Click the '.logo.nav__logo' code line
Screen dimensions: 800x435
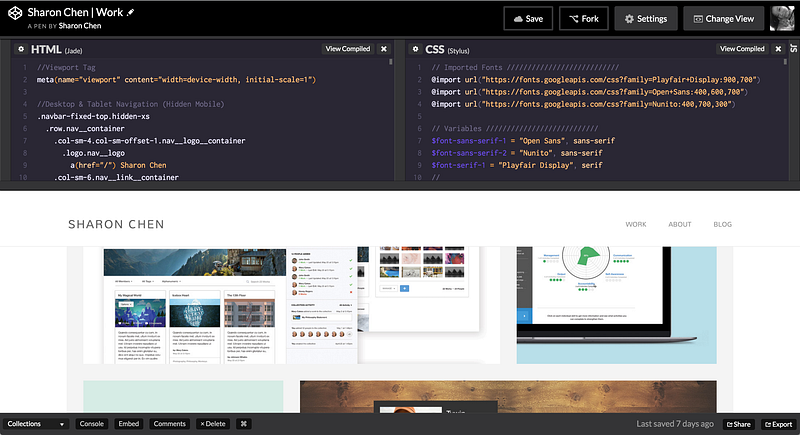pos(93,153)
